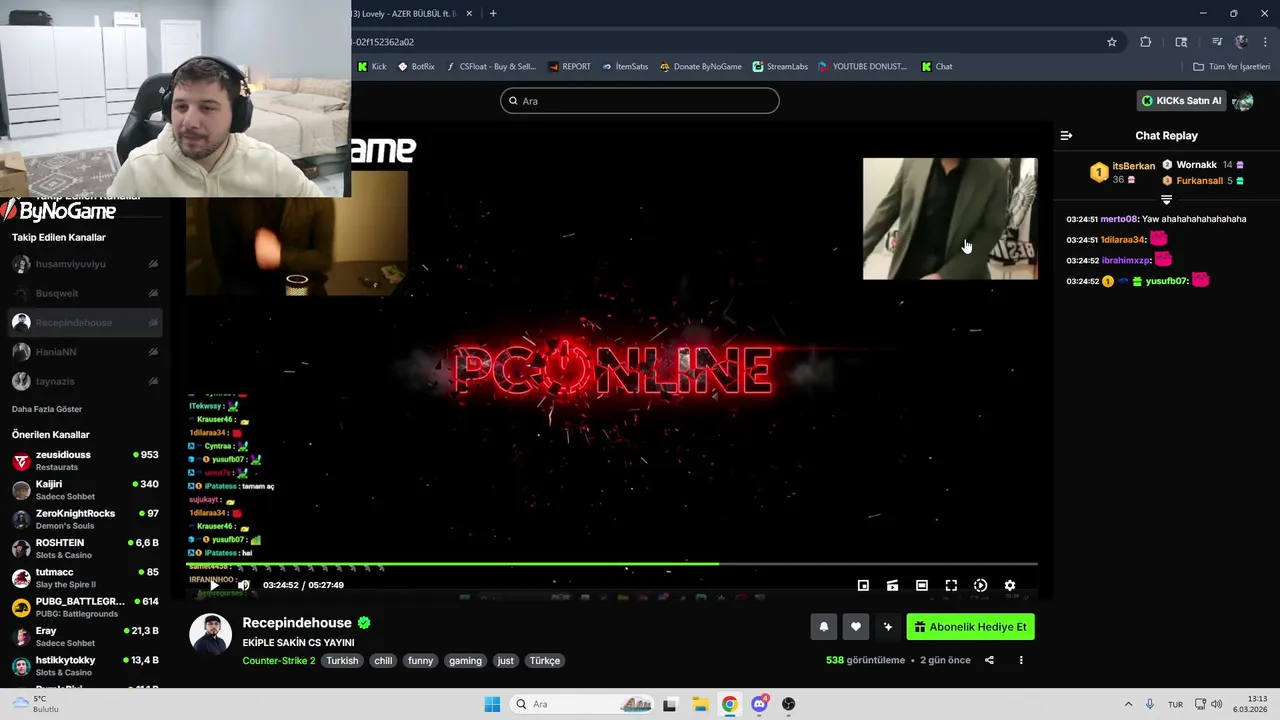Open zeusidiouss recommended channel
Viewport: 1280px width, 720px height.
[x=85, y=460]
